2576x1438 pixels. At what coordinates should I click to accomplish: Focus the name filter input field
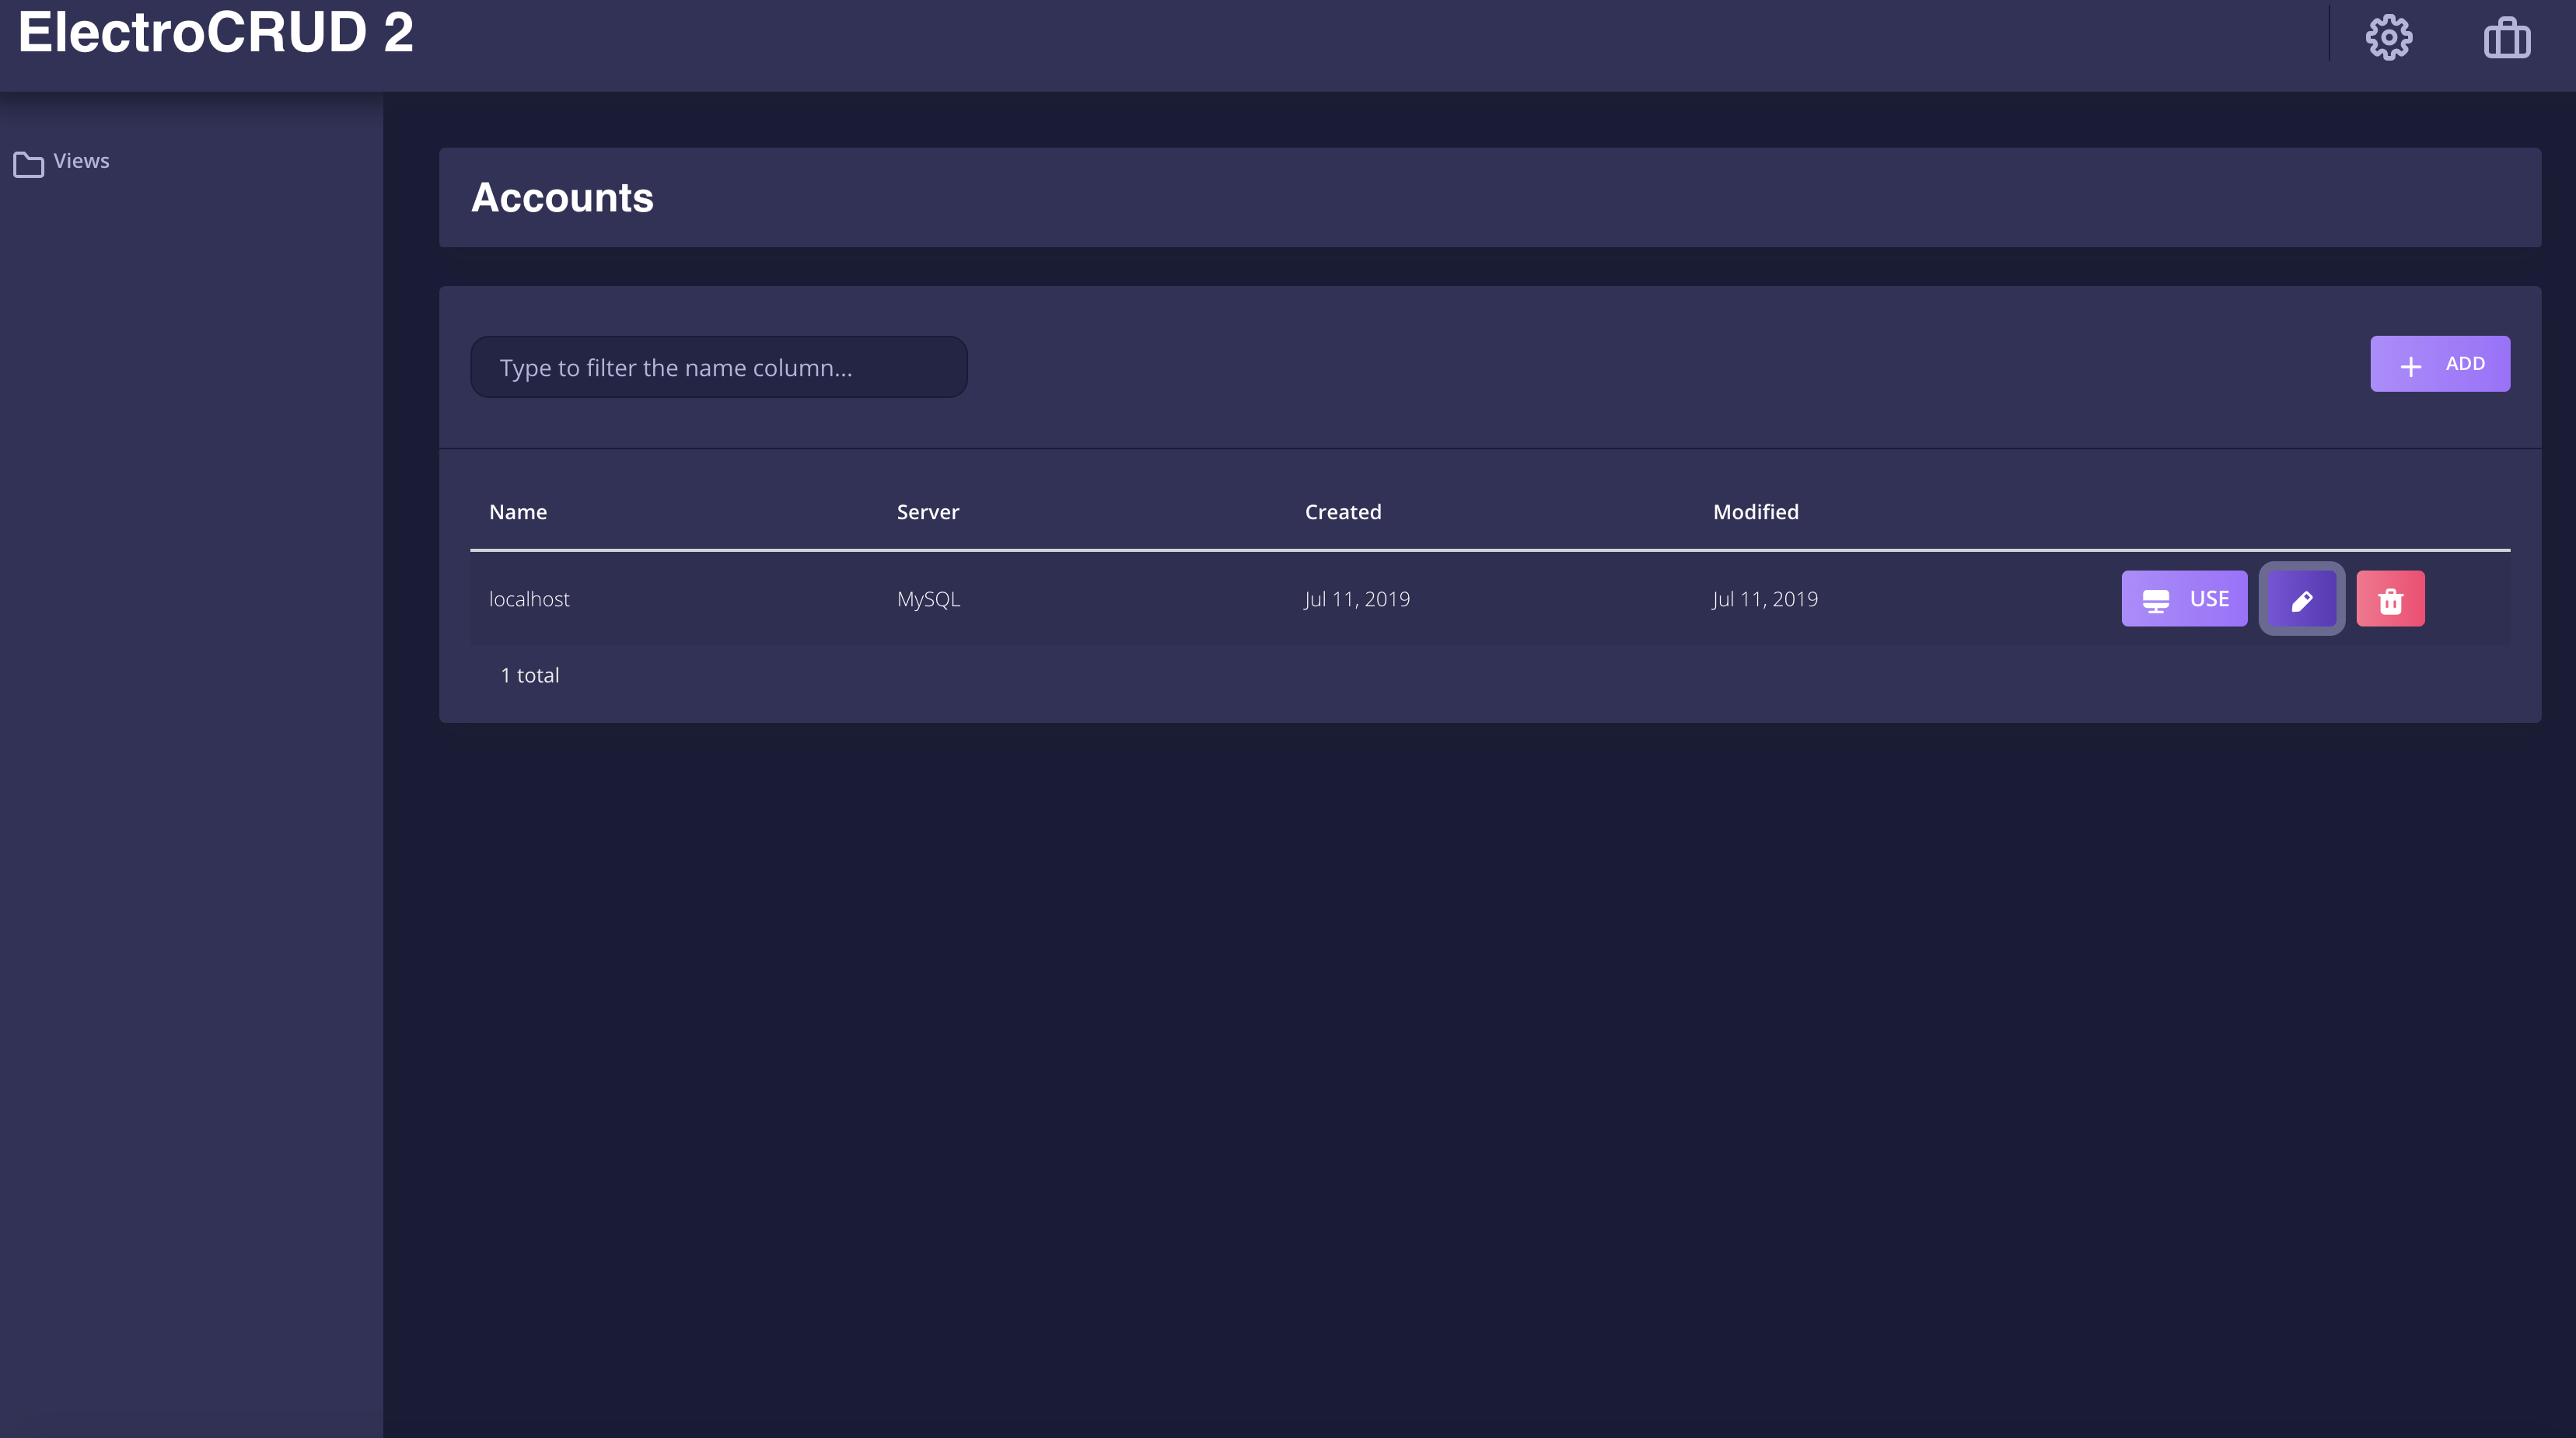click(x=718, y=367)
